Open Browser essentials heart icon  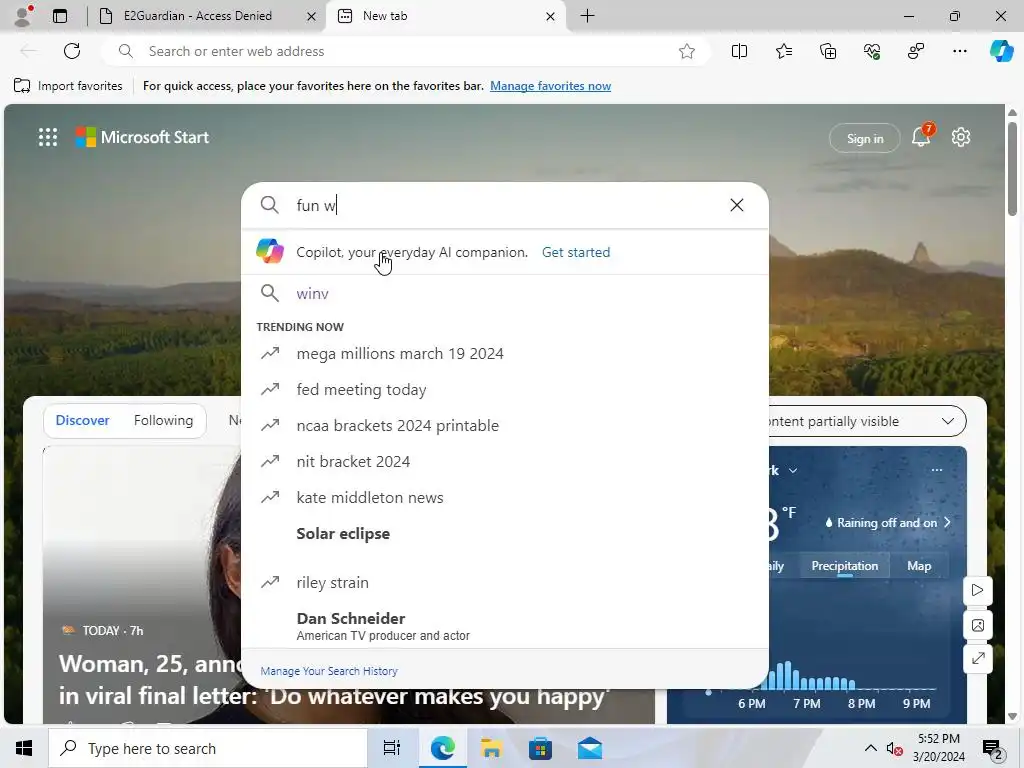[x=872, y=51]
